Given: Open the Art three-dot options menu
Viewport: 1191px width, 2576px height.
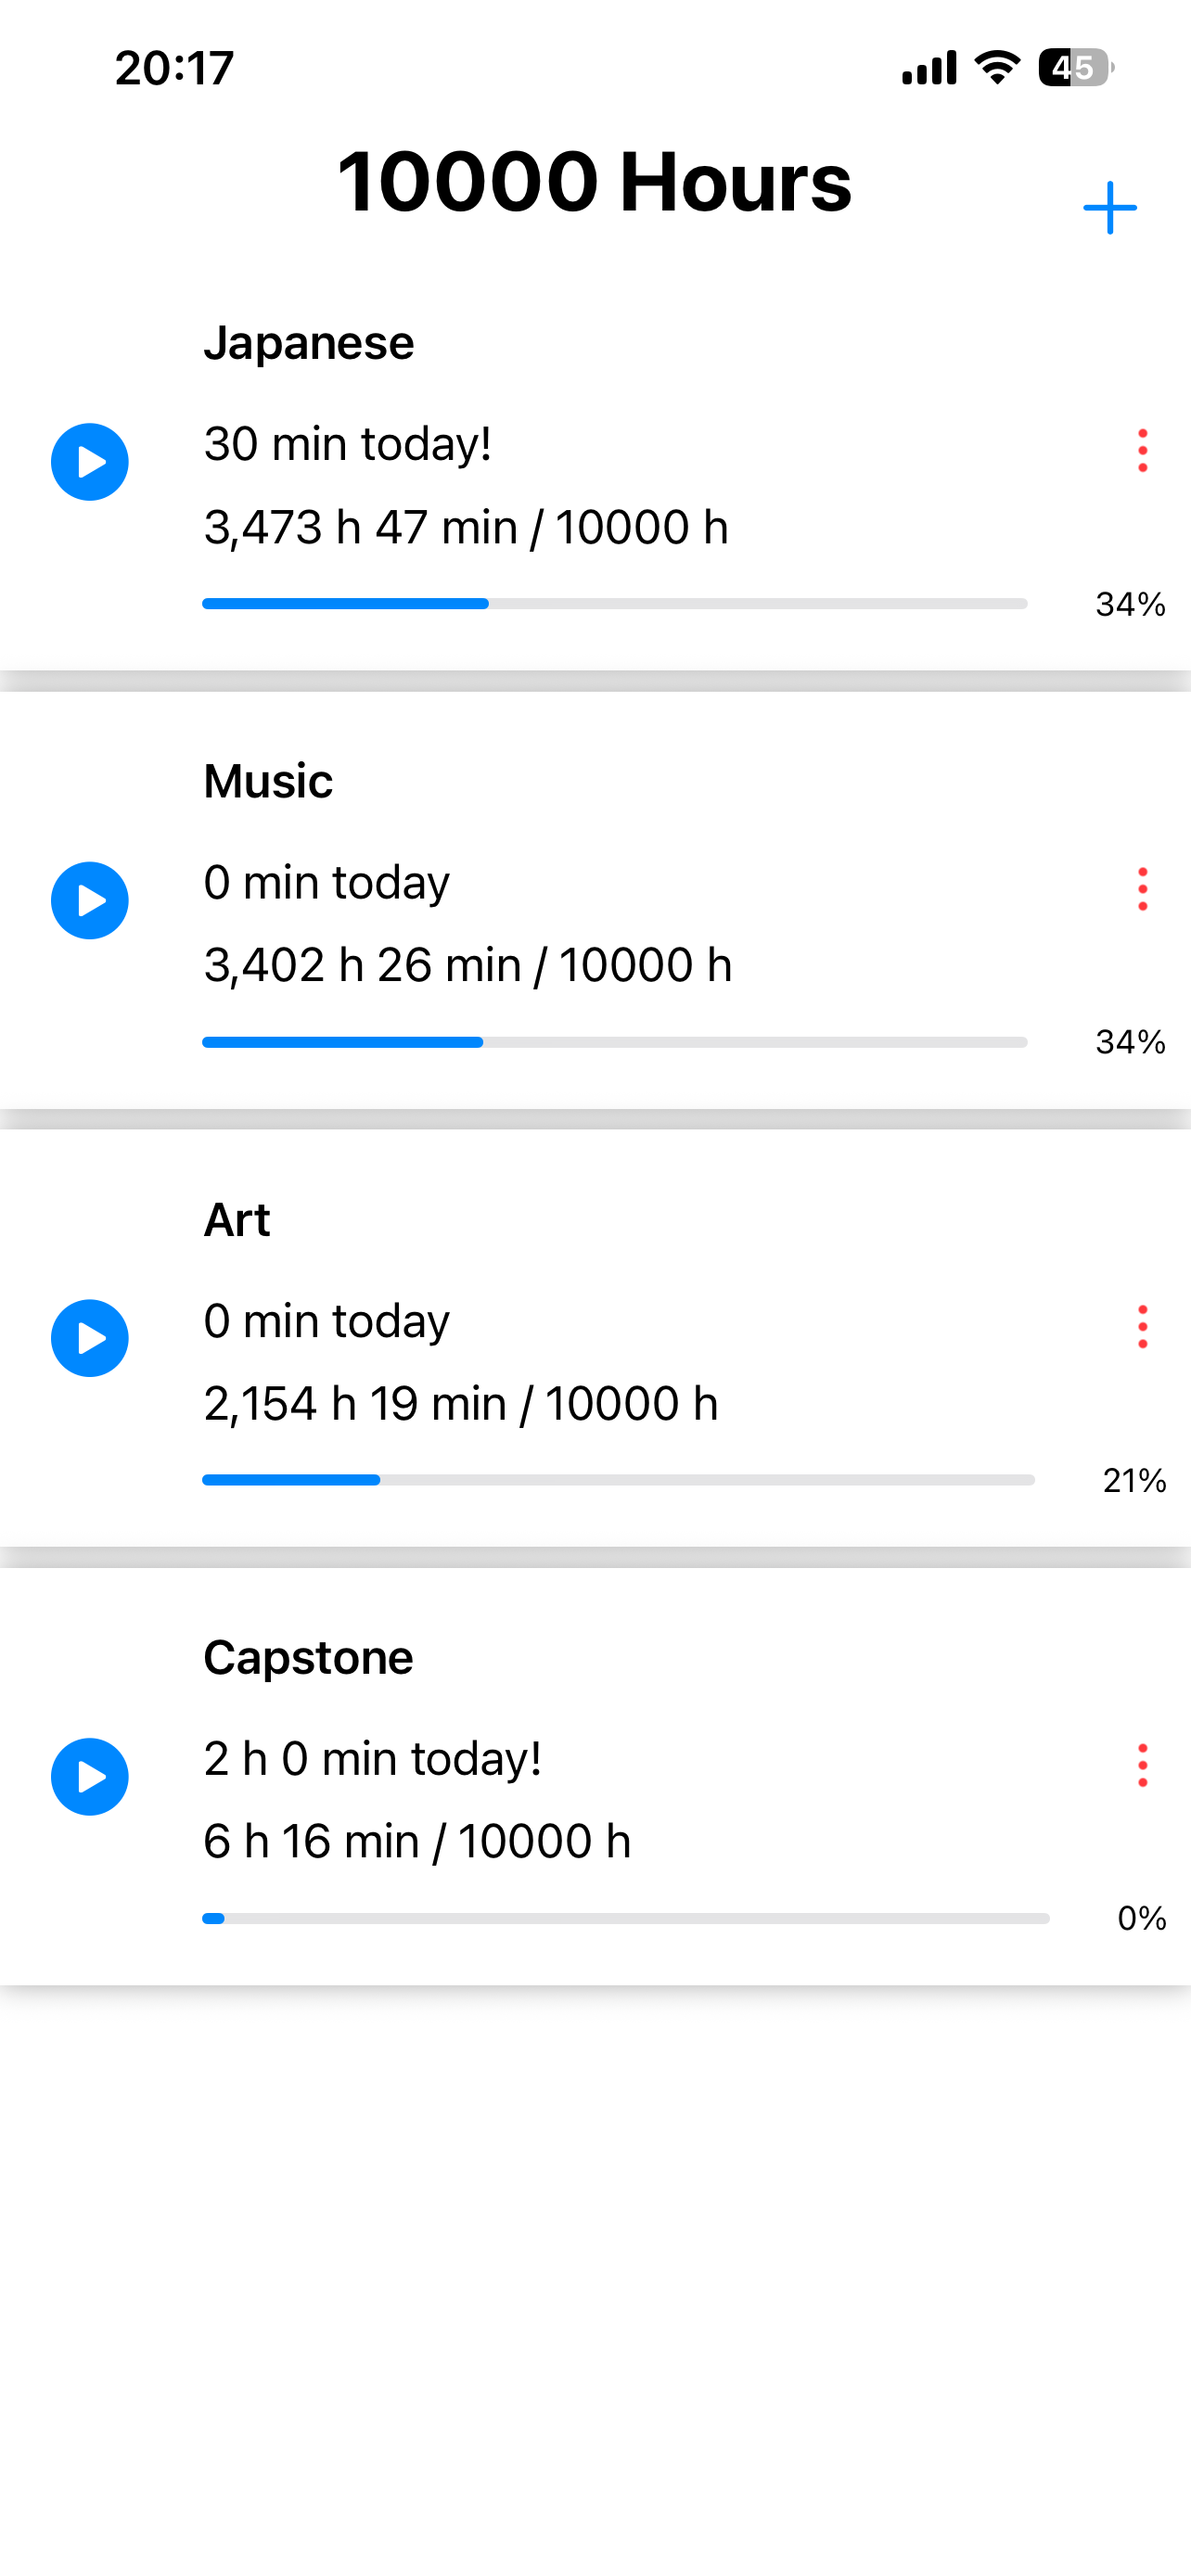Looking at the screenshot, I should [x=1142, y=1327].
